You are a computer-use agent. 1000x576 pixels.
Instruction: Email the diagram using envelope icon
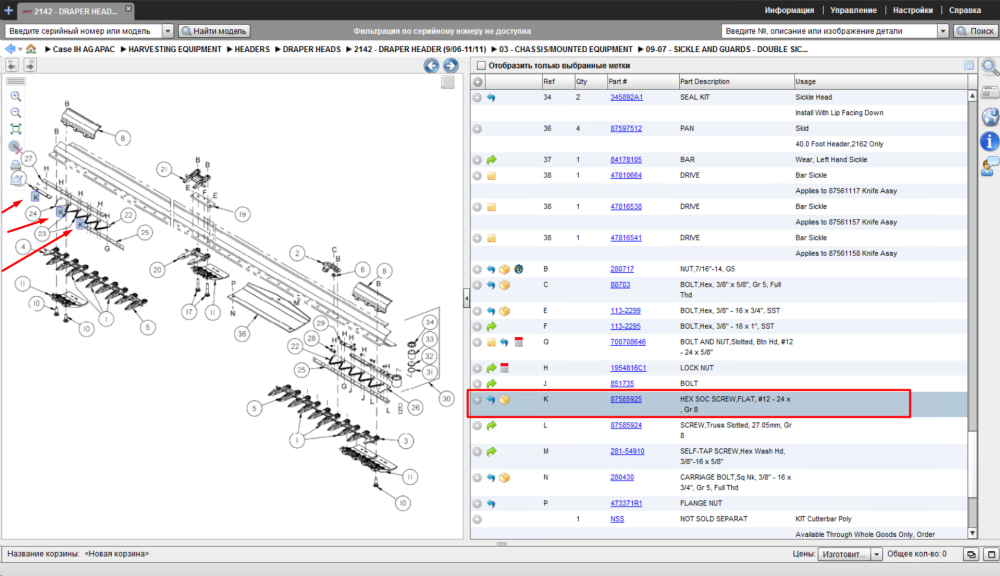[x=17, y=180]
